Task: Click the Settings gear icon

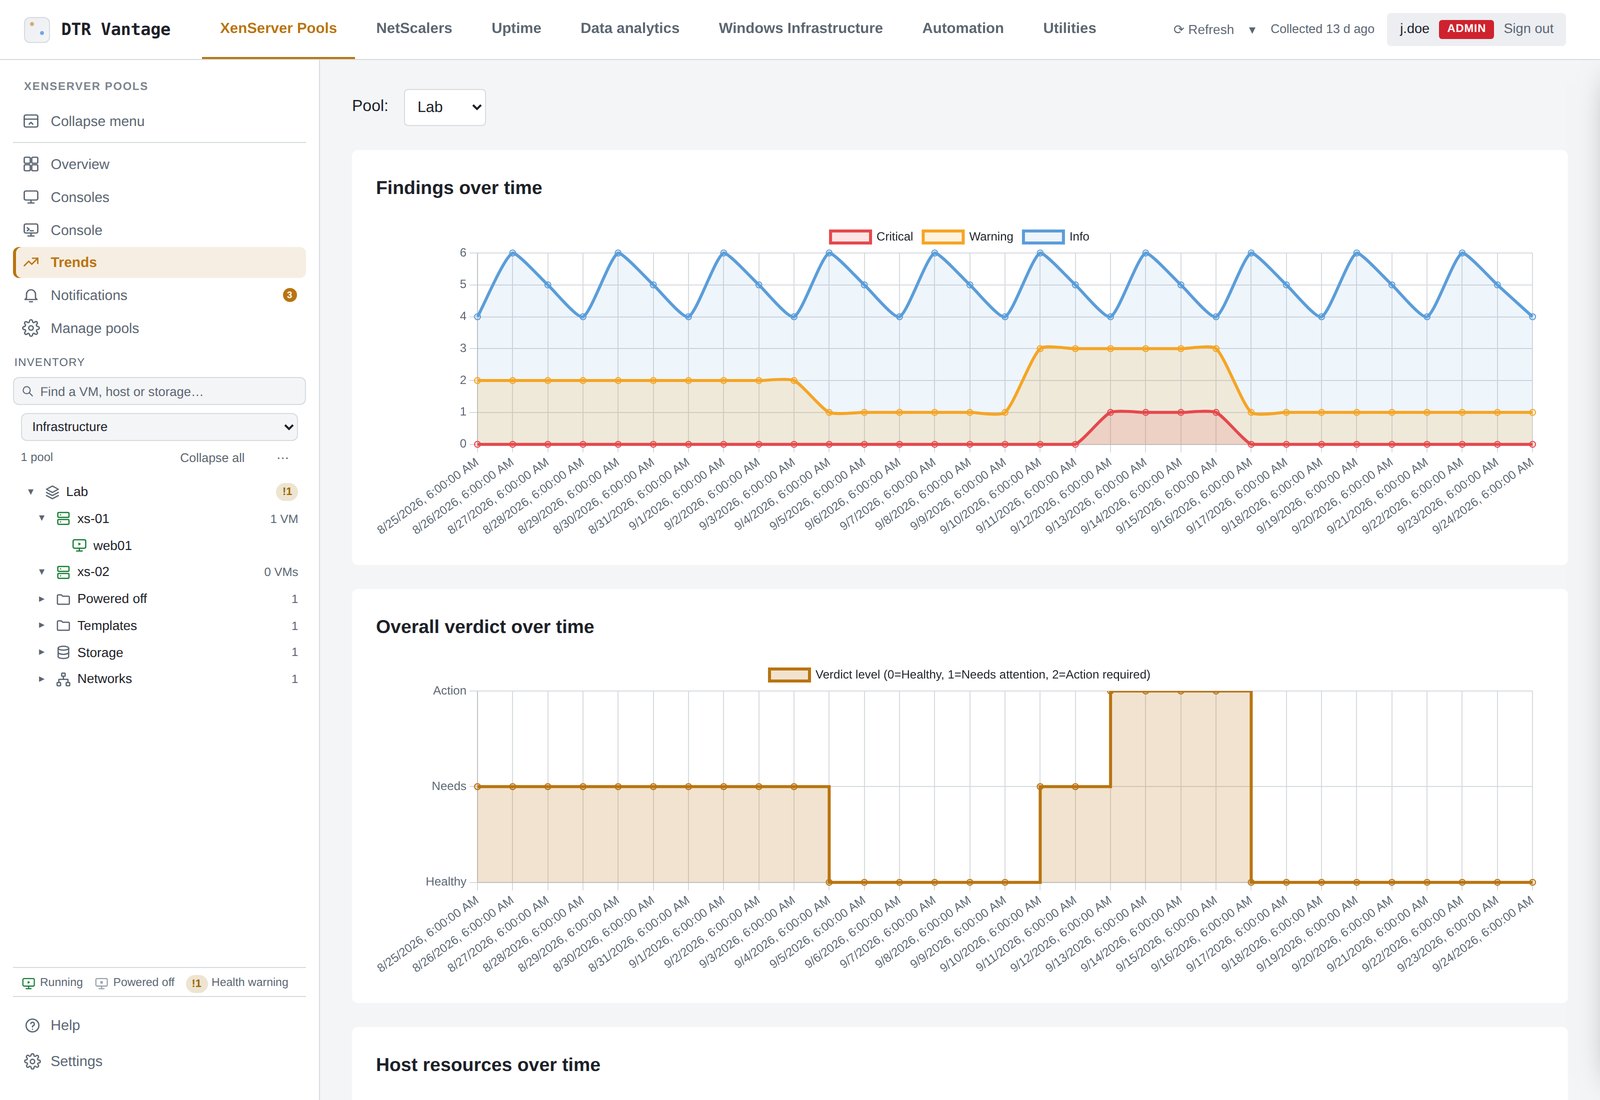Action: [32, 1061]
